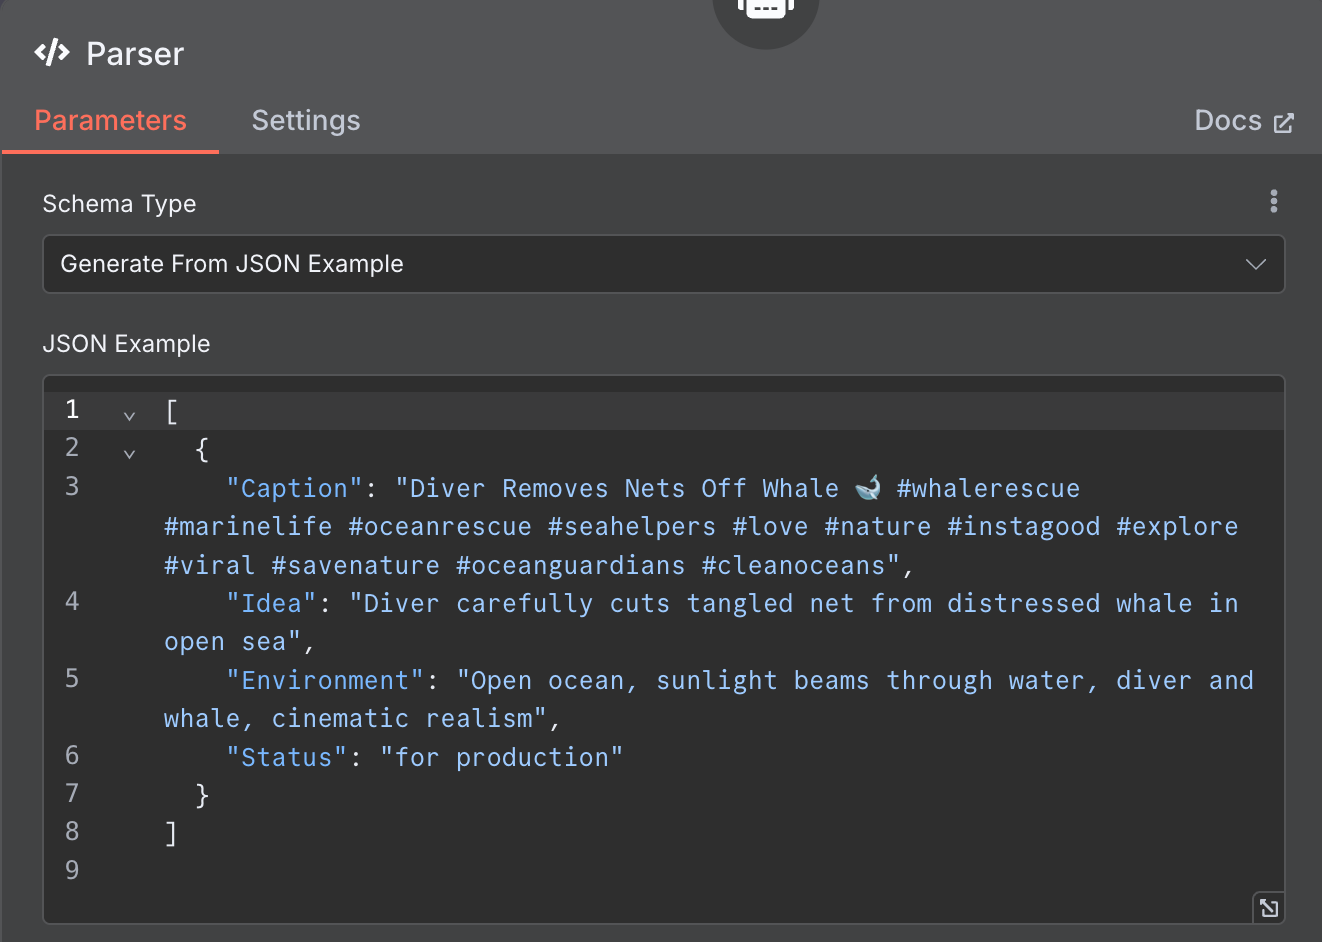Place cursor on the "Idea" key
This screenshot has width=1322, height=942.
coord(271,604)
